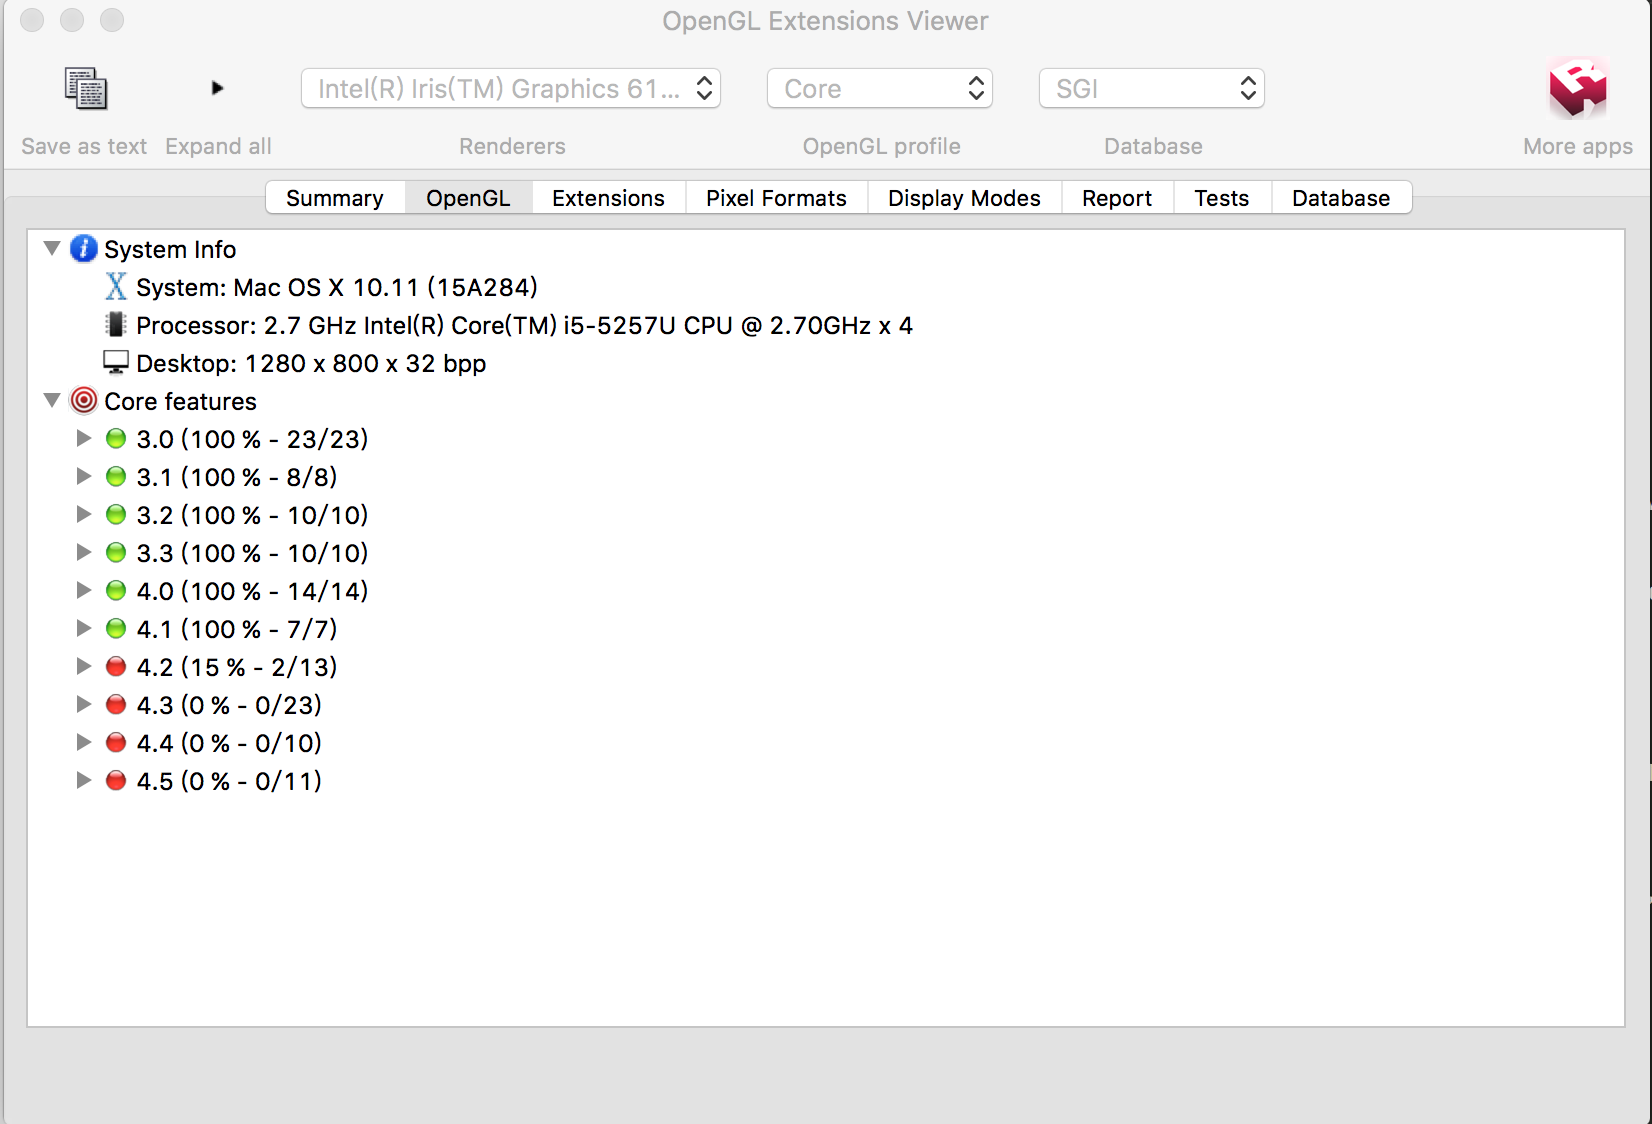Screen dimensions: 1652x1124
Task: Click the Save as text document icon
Action: [86, 88]
